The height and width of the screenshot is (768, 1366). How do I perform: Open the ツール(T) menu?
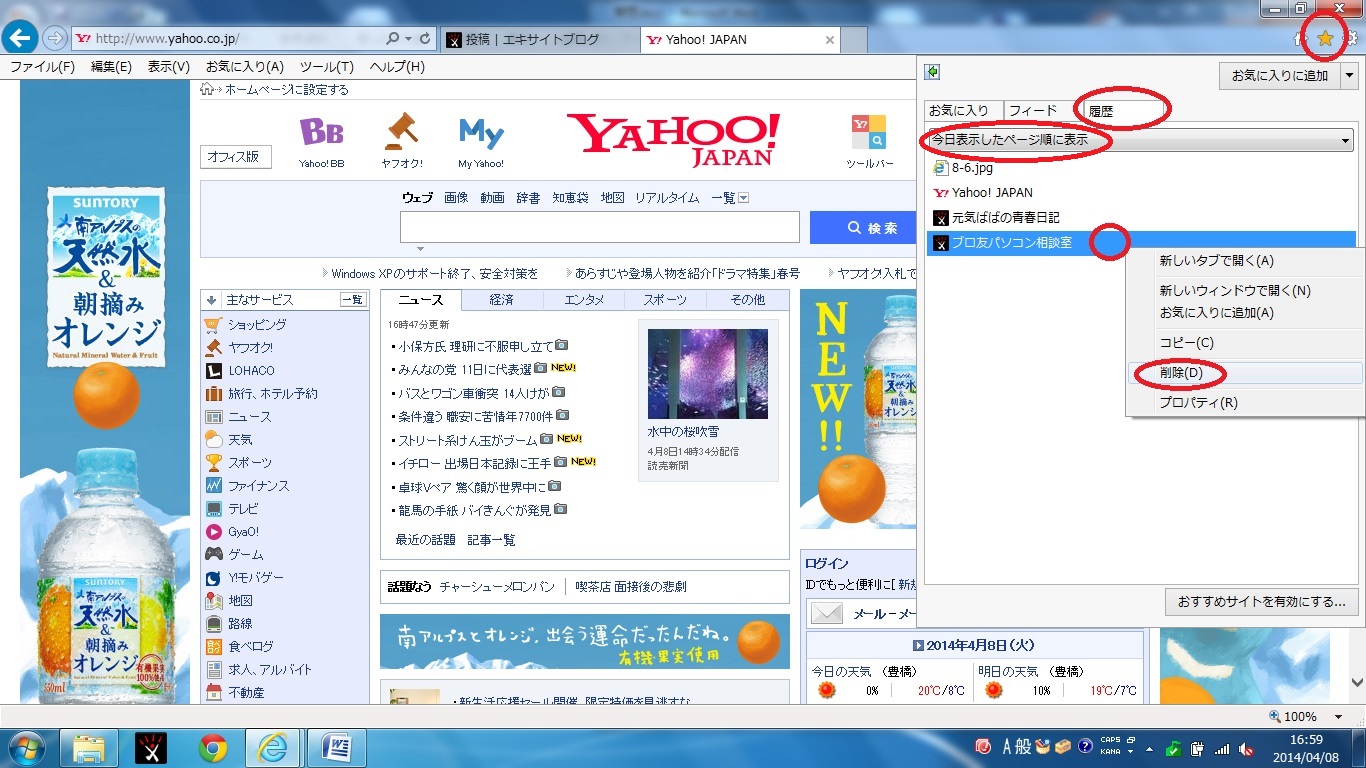coord(327,67)
